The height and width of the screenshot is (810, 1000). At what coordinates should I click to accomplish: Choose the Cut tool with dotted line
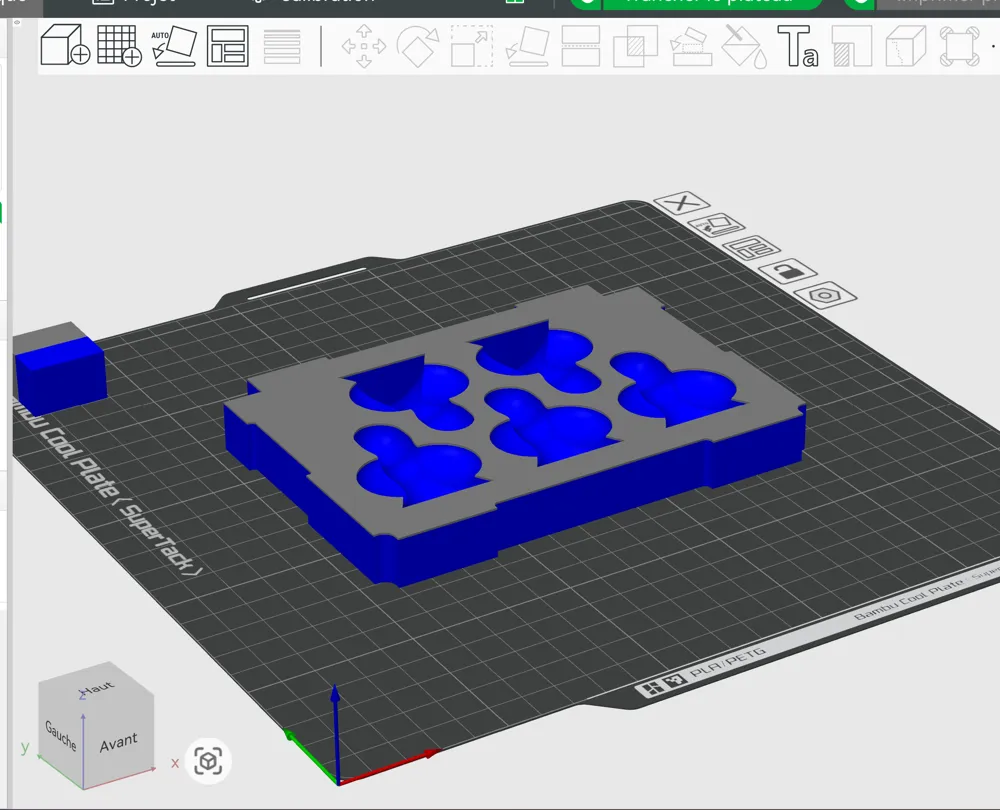click(x=580, y=46)
